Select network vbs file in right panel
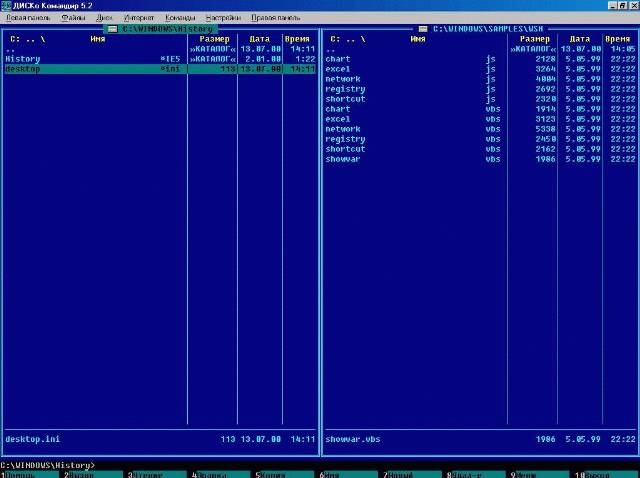640x478 pixels. click(x=481, y=129)
